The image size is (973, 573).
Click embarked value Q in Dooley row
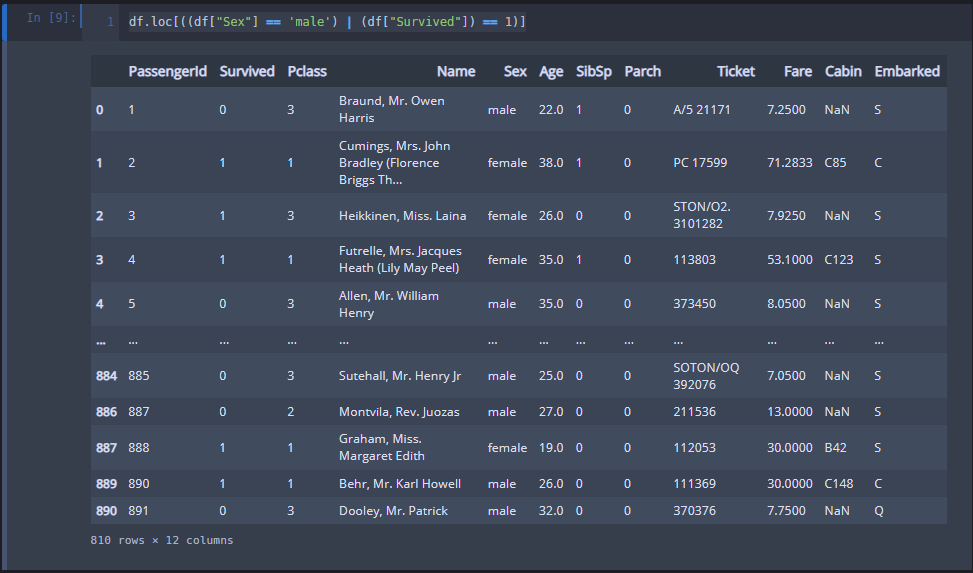[879, 511]
